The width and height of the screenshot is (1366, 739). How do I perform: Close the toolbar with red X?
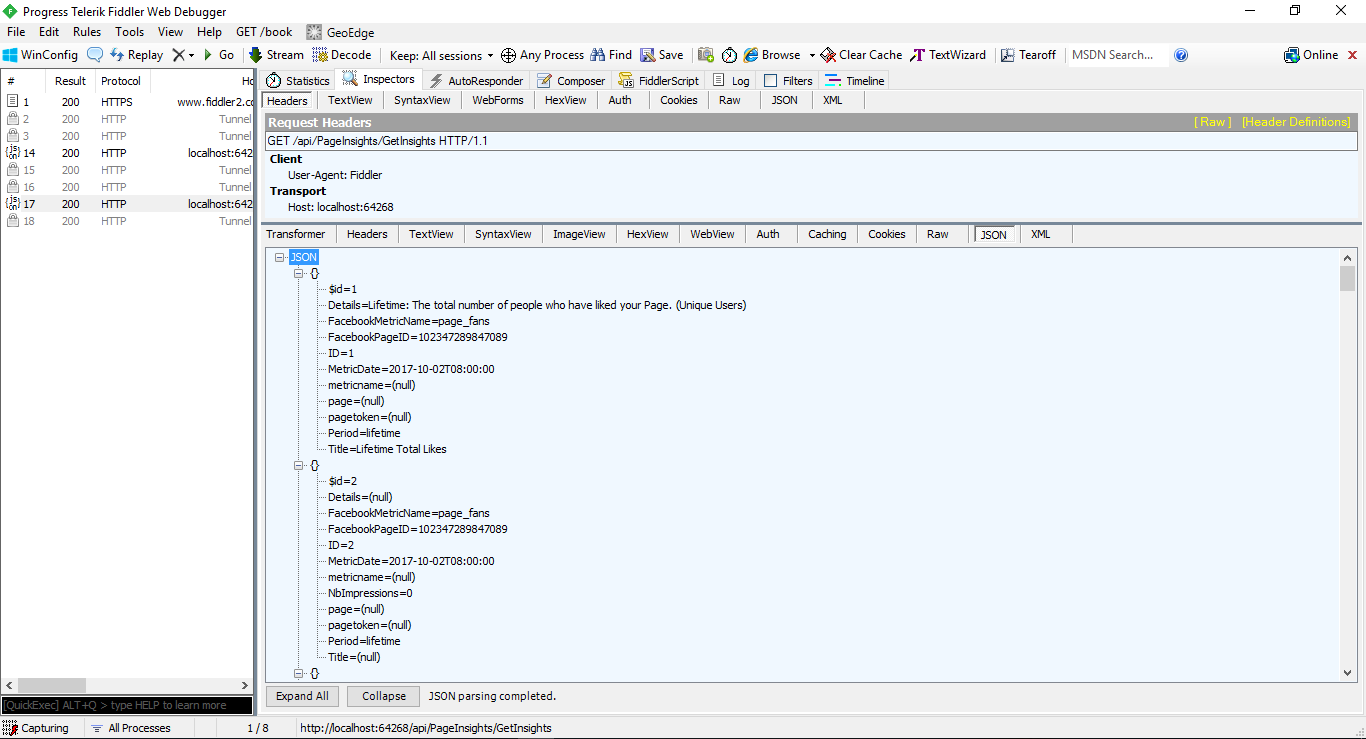click(x=1353, y=55)
